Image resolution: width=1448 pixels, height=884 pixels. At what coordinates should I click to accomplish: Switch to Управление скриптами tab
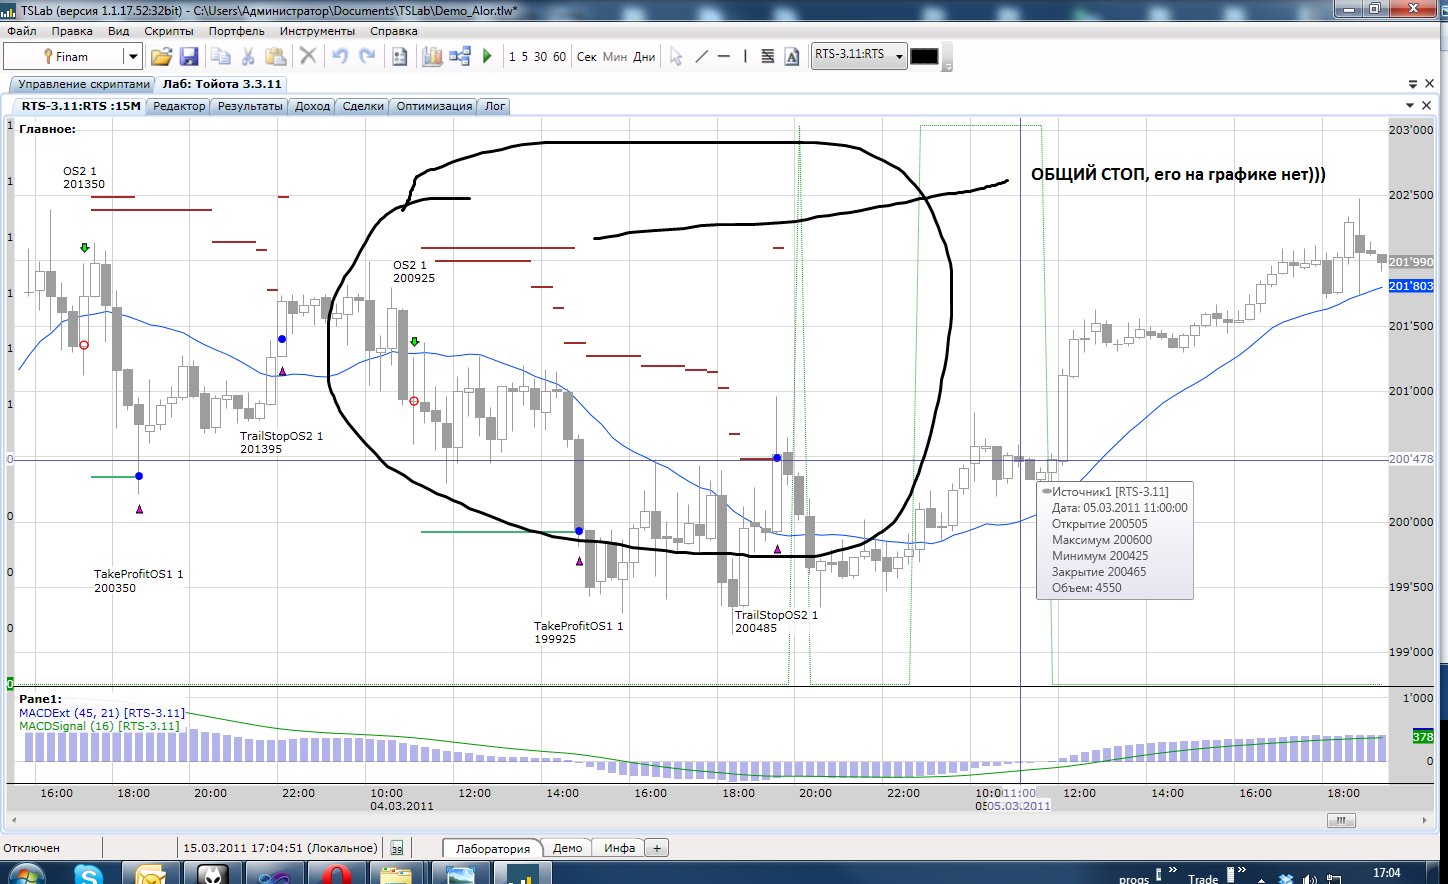[84, 84]
